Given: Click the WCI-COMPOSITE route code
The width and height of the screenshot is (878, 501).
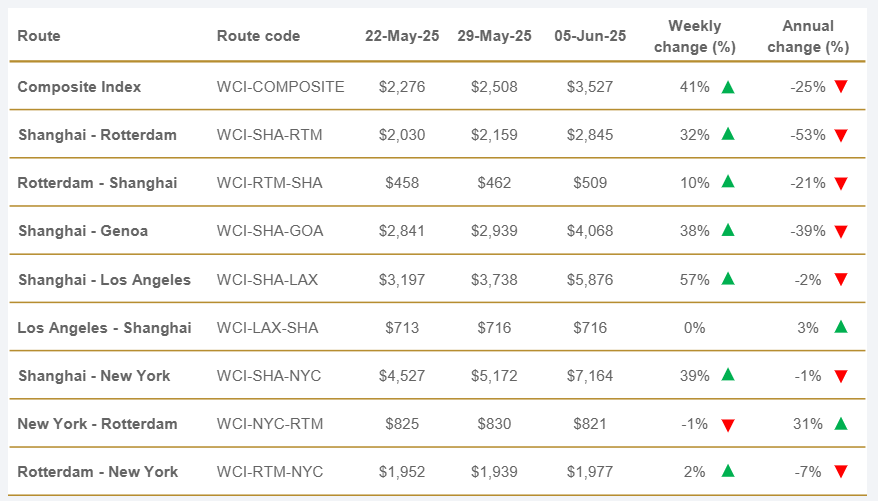Looking at the screenshot, I should [280, 87].
